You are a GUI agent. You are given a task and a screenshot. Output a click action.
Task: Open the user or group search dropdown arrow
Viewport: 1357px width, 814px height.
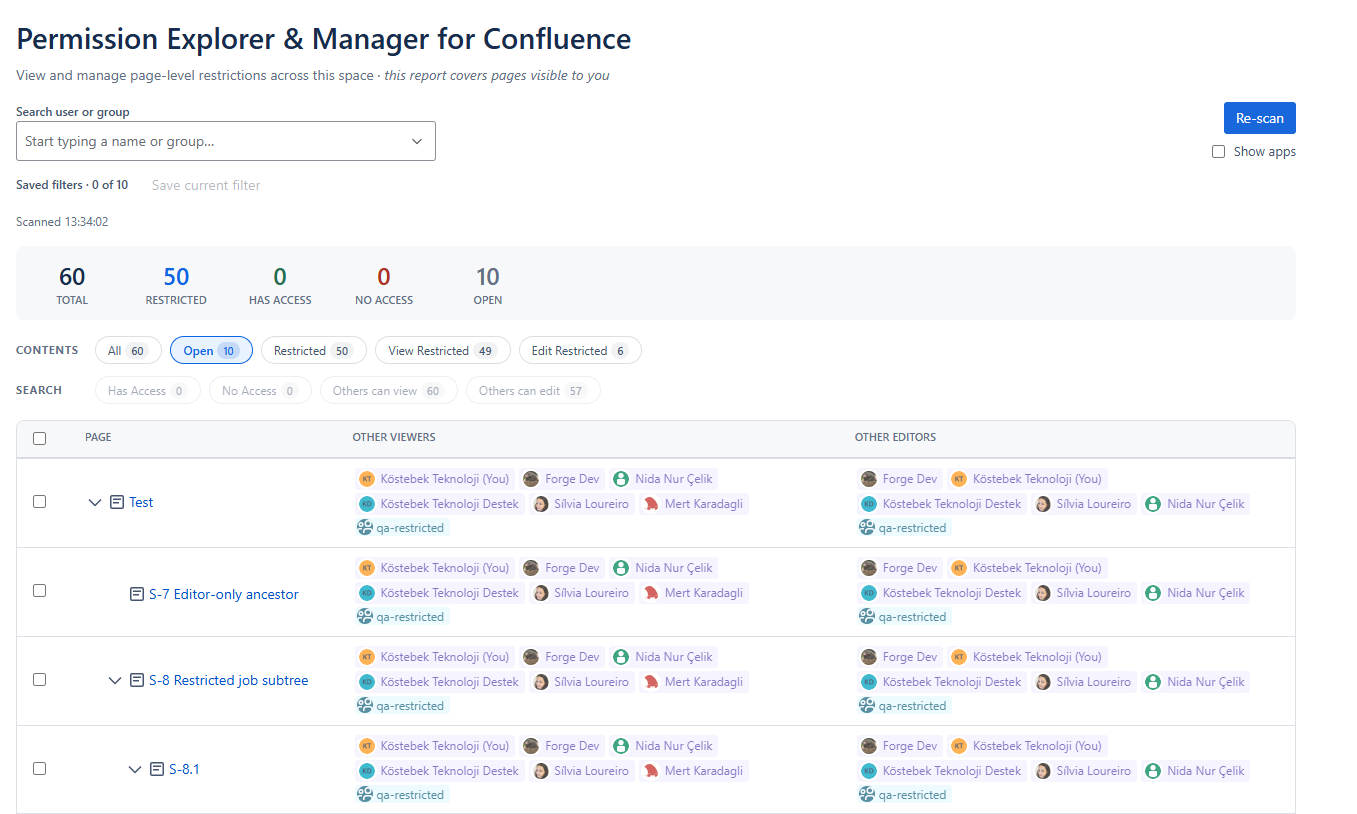pos(417,141)
